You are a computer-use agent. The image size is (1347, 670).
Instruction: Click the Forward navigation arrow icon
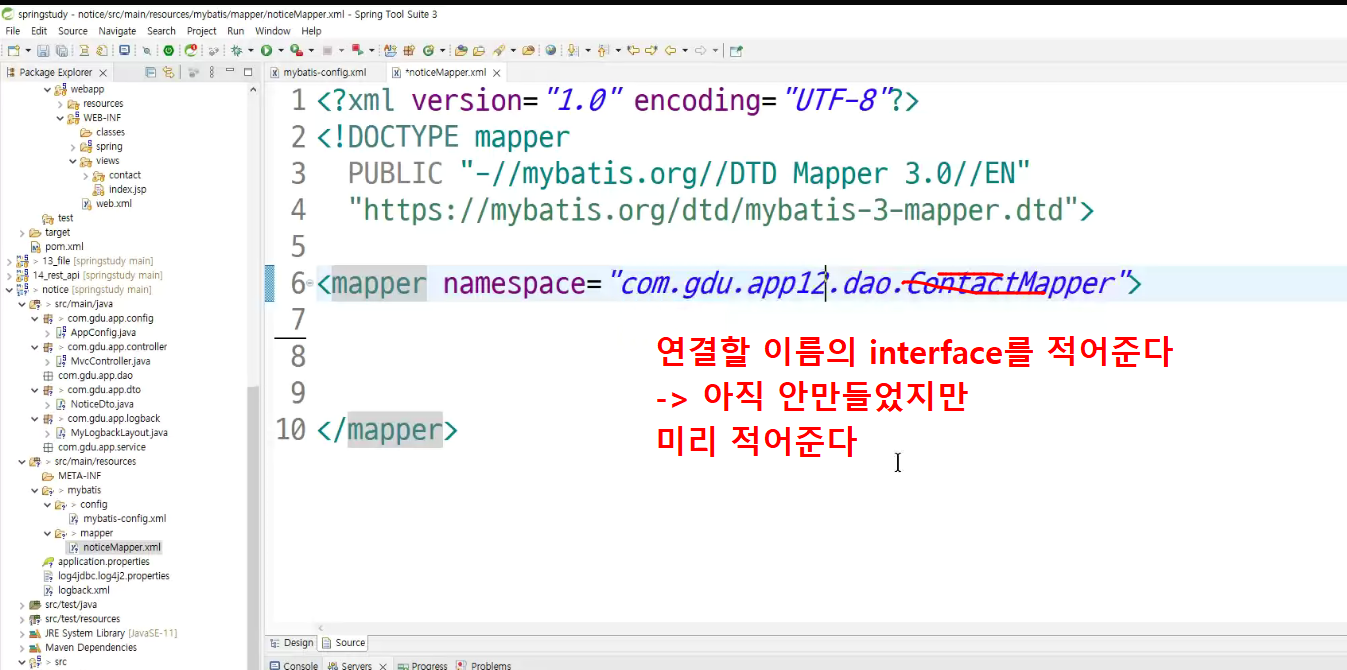700,50
